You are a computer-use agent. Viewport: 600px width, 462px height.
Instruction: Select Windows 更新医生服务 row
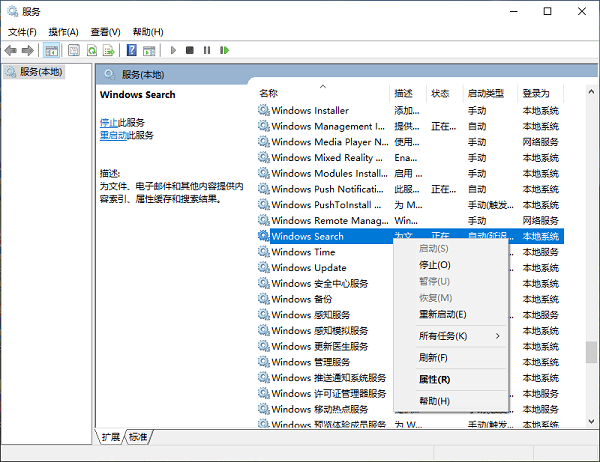click(325, 346)
